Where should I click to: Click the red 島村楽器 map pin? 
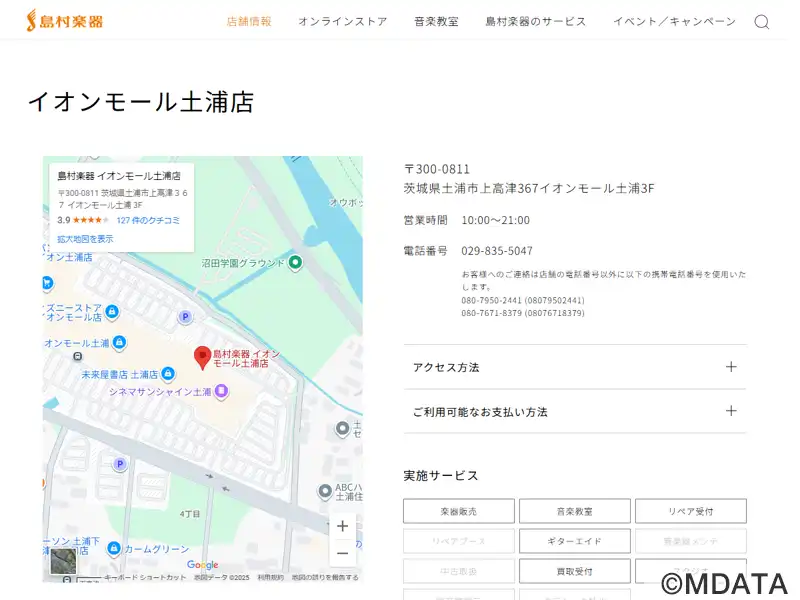click(203, 357)
